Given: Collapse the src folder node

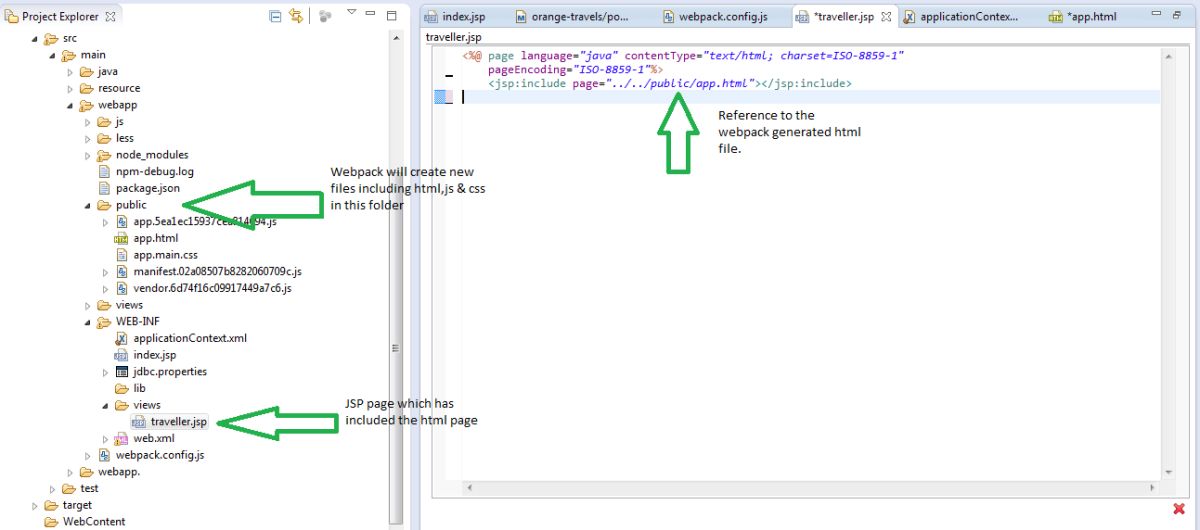Looking at the screenshot, I should pos(34,38).
